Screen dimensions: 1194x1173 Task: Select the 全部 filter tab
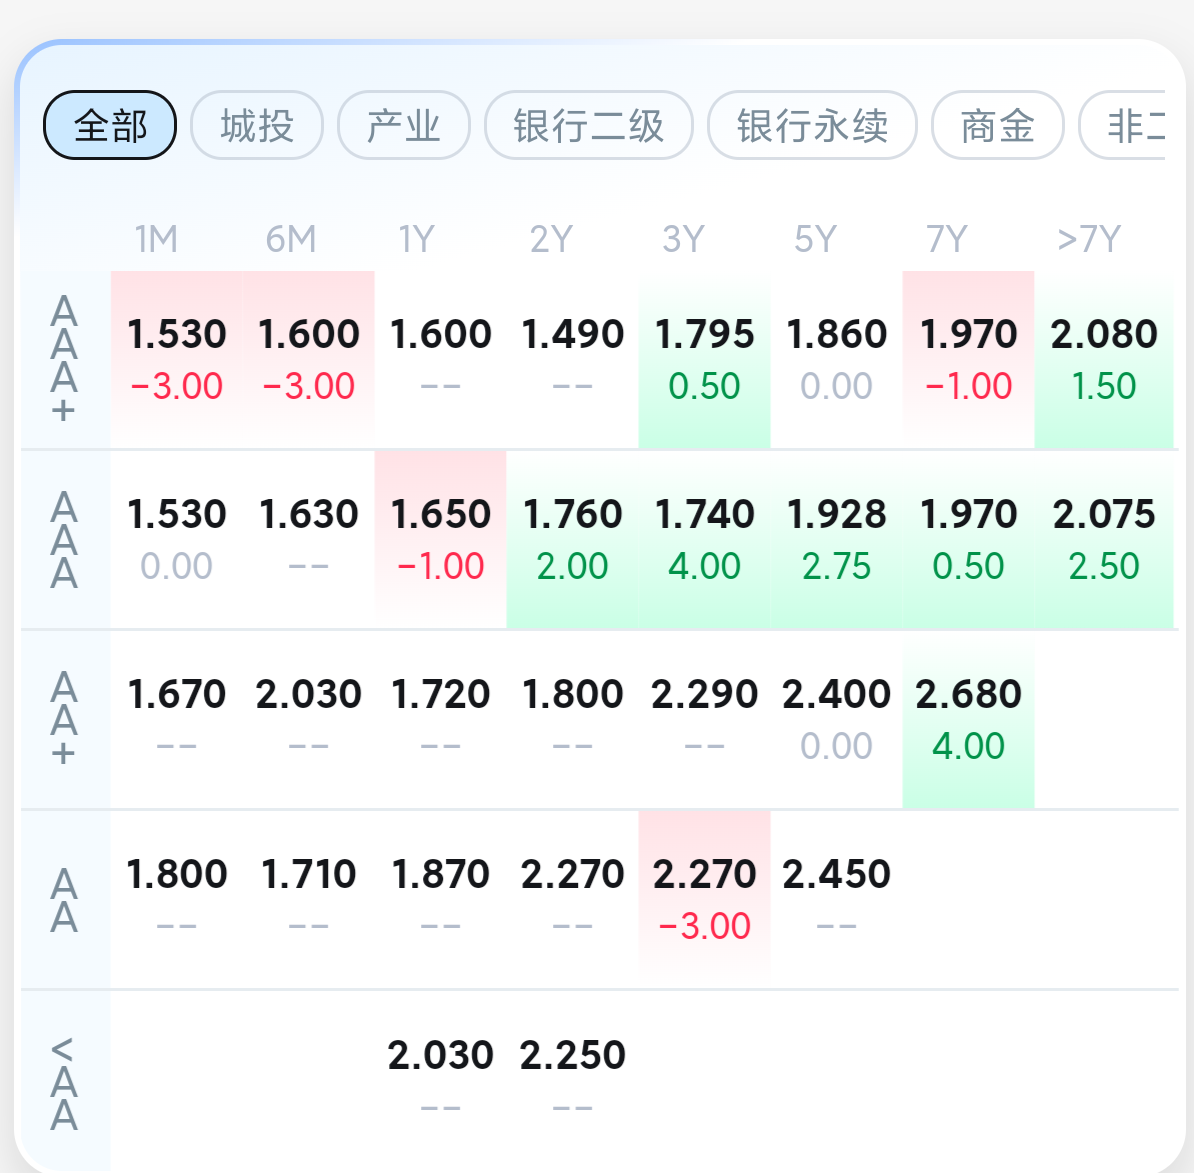[x=110, y=126]
